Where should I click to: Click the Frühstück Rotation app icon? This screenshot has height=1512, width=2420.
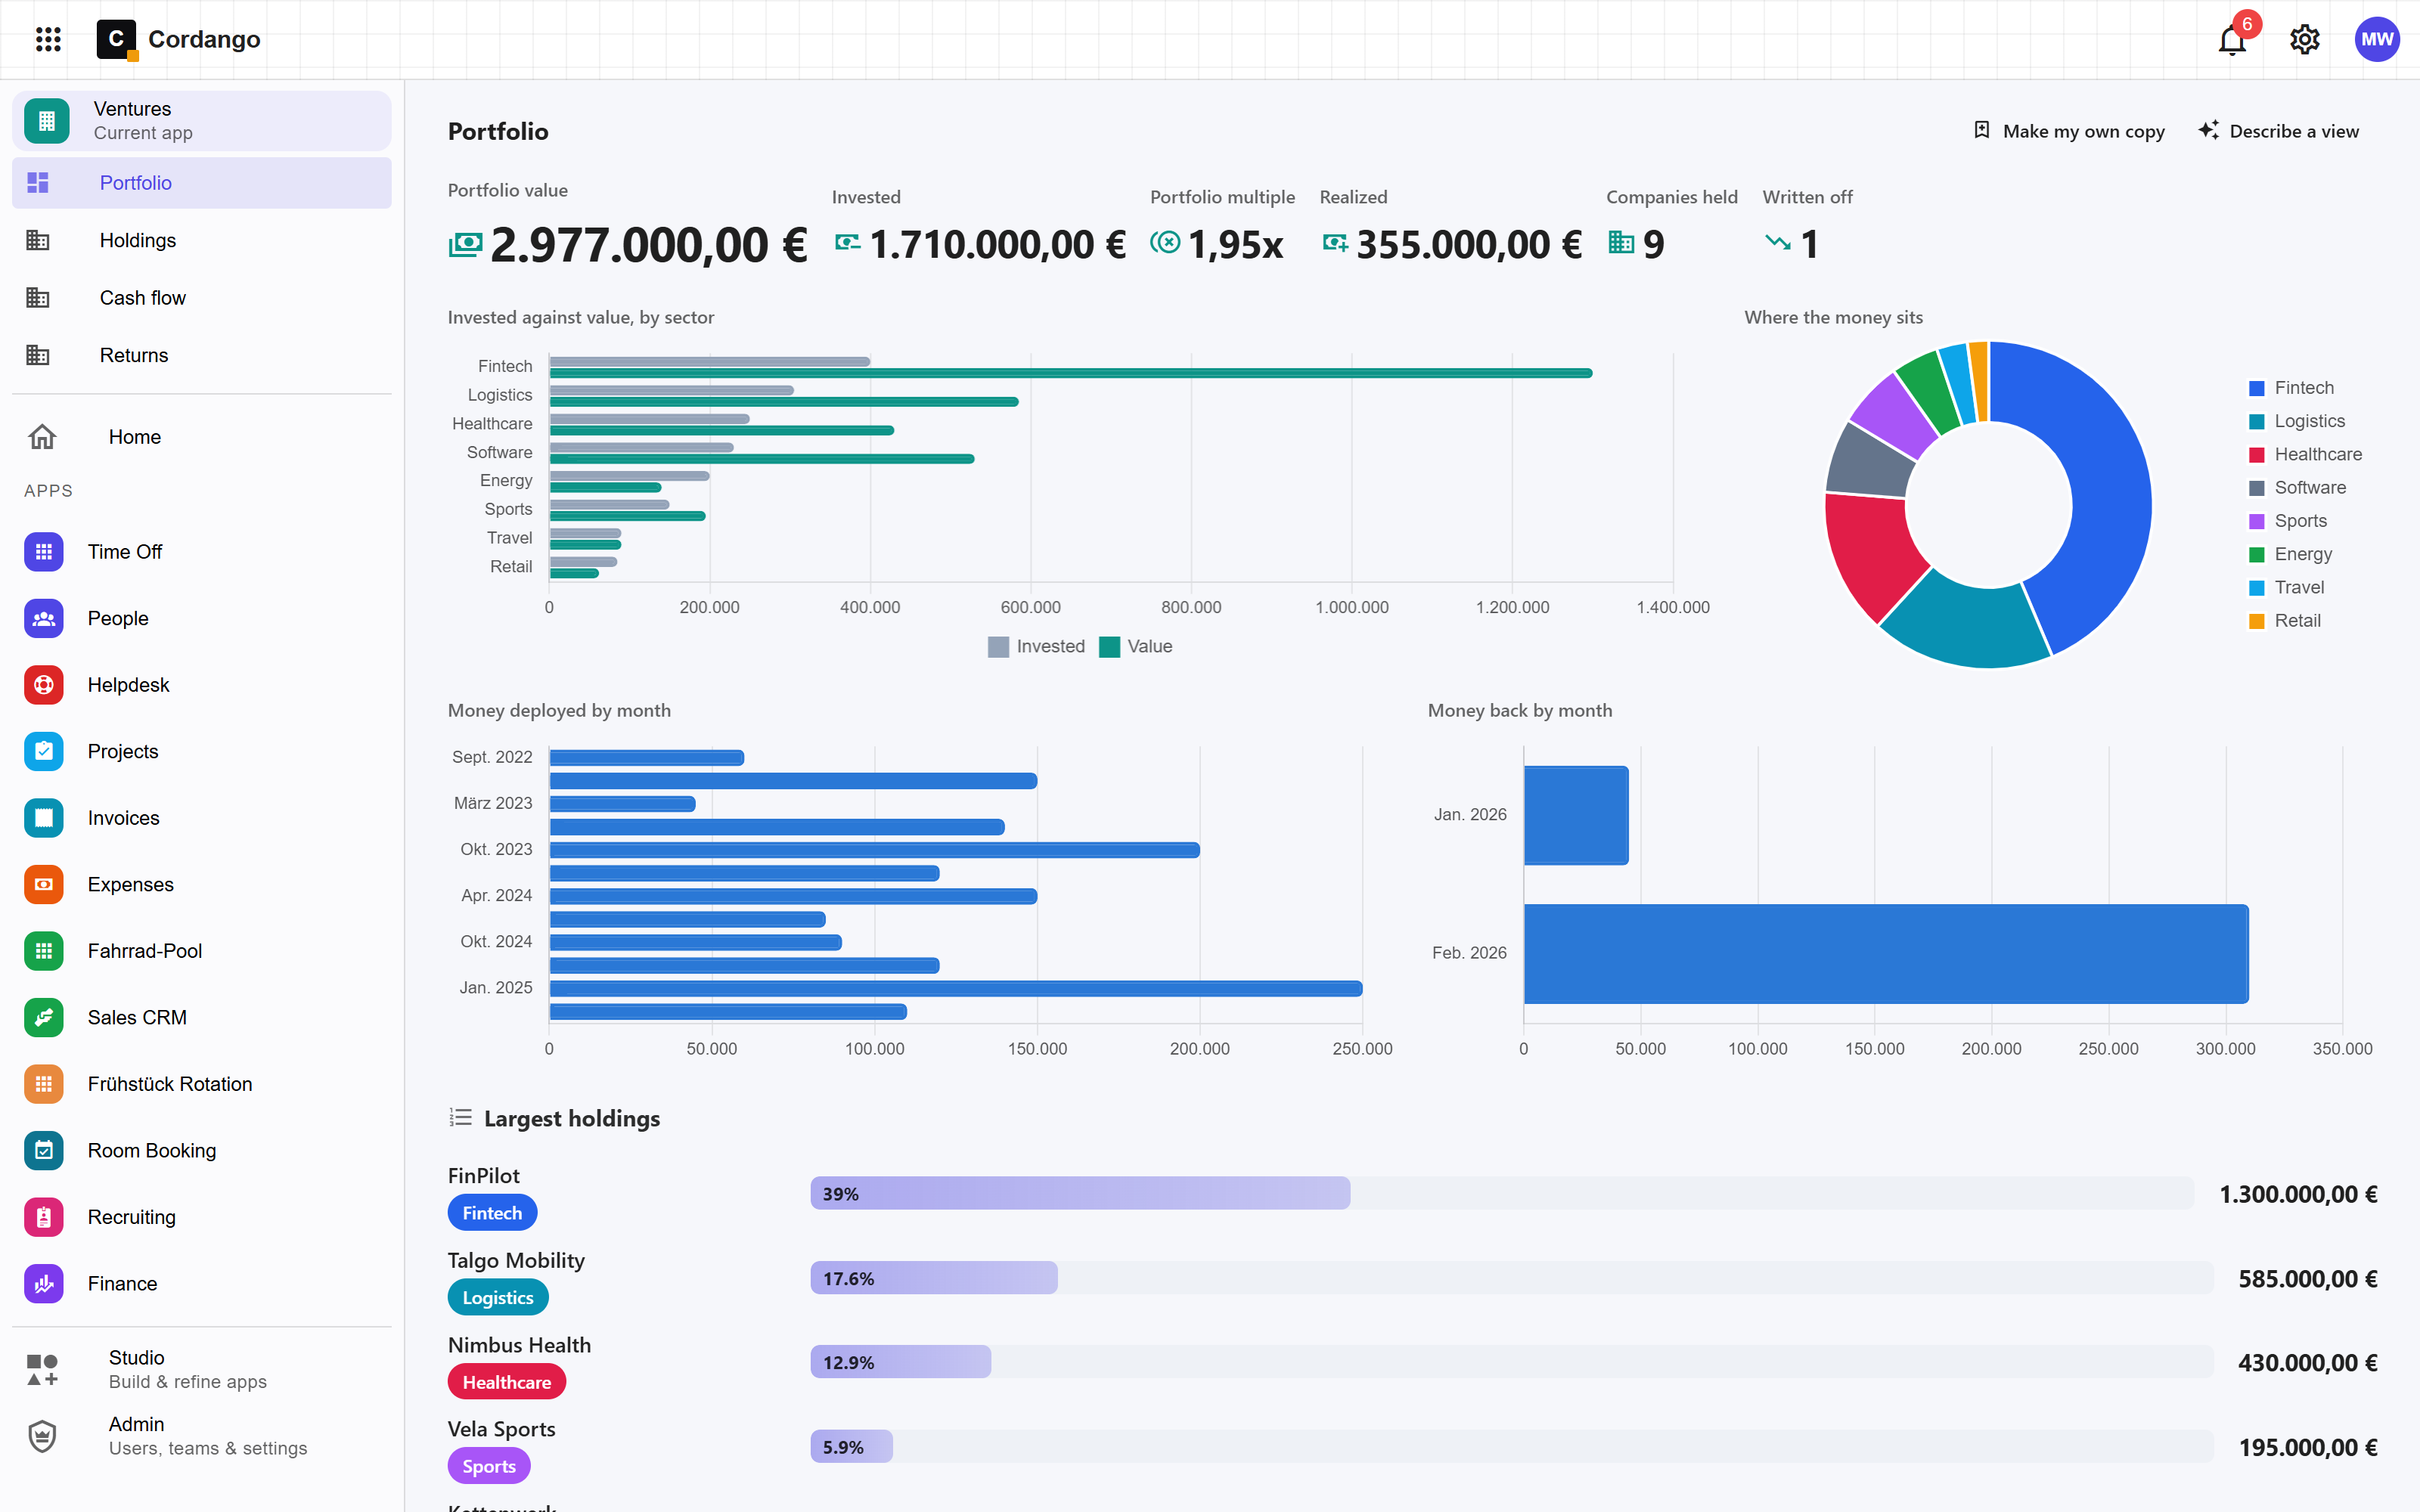[44, 1084]
